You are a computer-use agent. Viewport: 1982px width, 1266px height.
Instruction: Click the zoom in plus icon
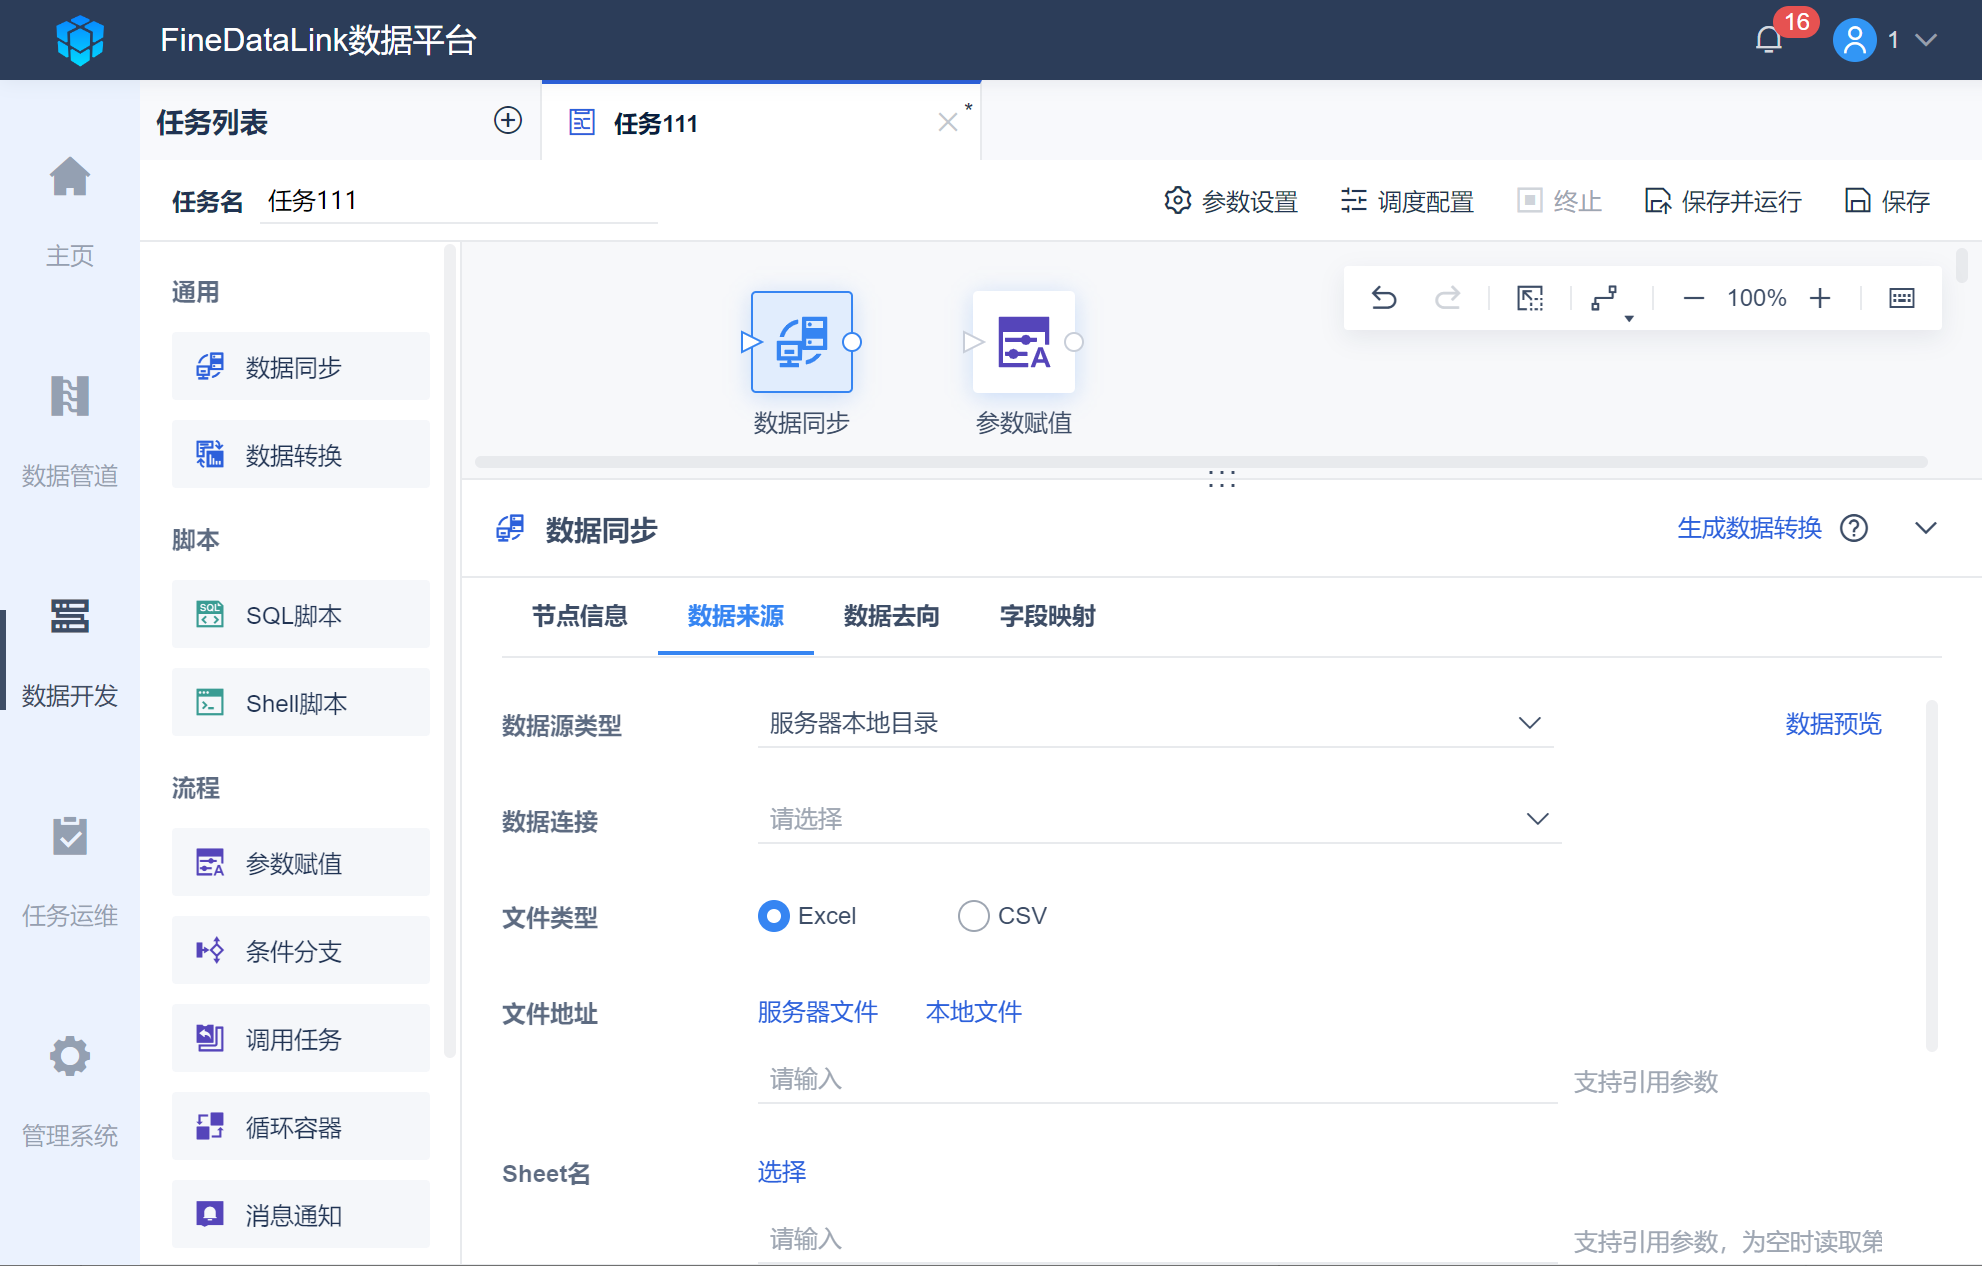[1820, 298]
